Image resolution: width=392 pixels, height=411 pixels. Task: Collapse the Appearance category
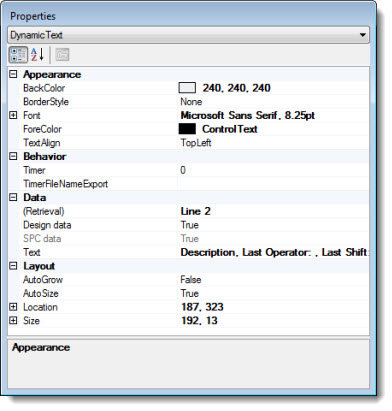tap(13, 74)
